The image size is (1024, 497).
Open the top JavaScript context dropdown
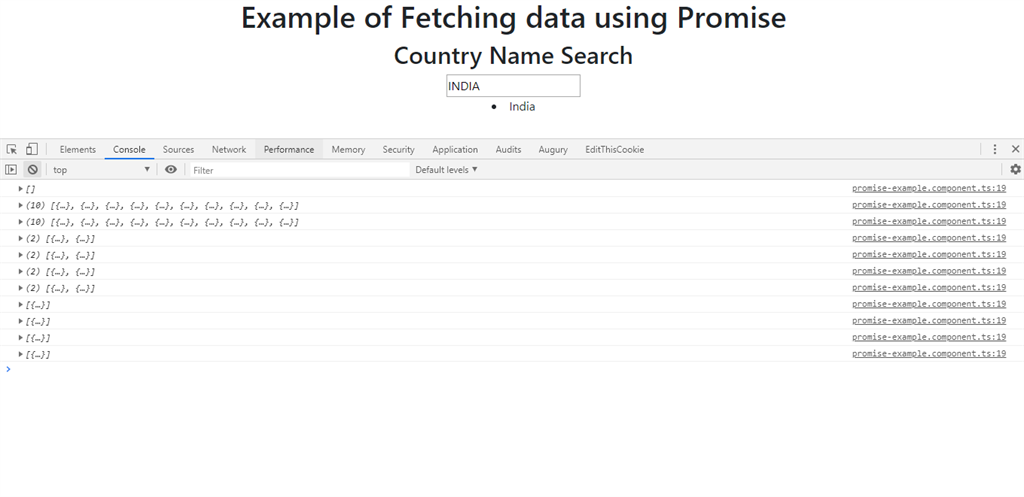[x=102, y=170]
